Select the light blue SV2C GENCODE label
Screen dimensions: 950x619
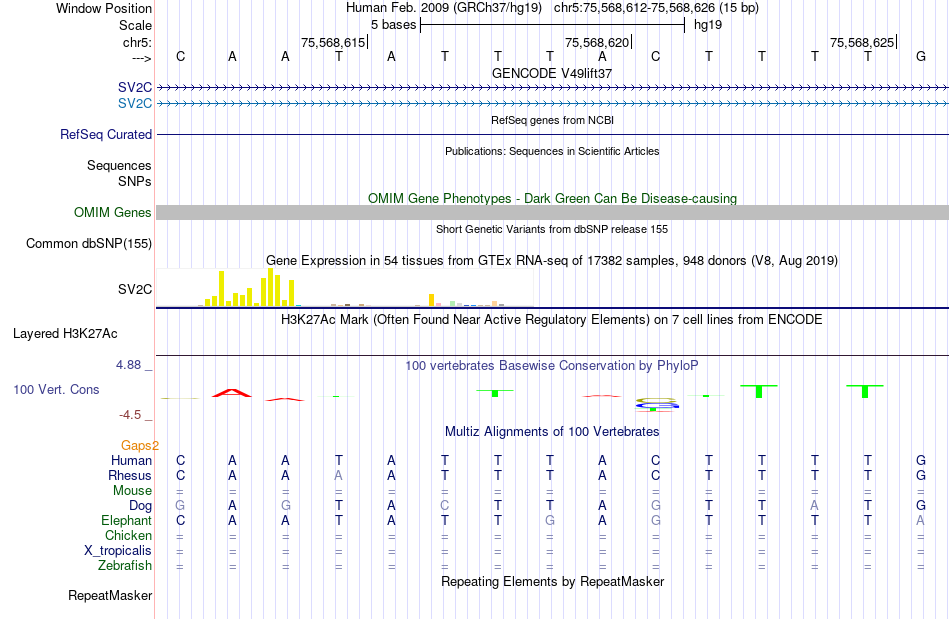[135, 104]
